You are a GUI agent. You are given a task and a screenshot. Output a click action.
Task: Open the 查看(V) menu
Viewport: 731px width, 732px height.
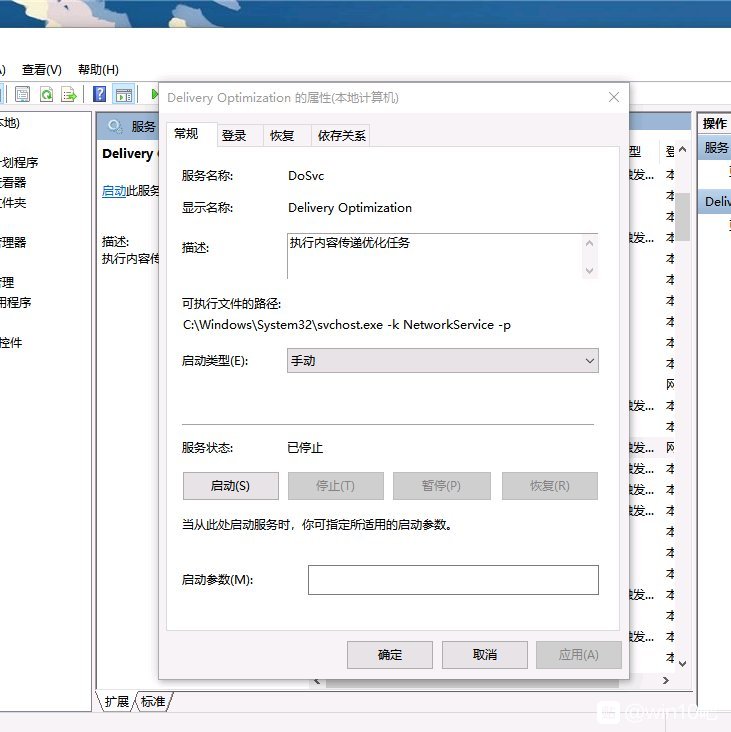42,70
